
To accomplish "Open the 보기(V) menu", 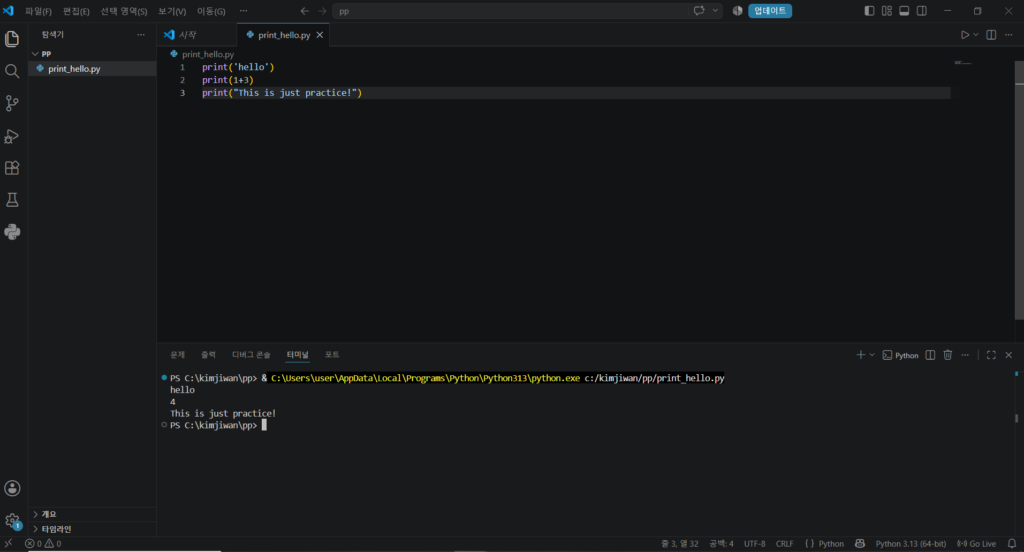I will (172, 11).
